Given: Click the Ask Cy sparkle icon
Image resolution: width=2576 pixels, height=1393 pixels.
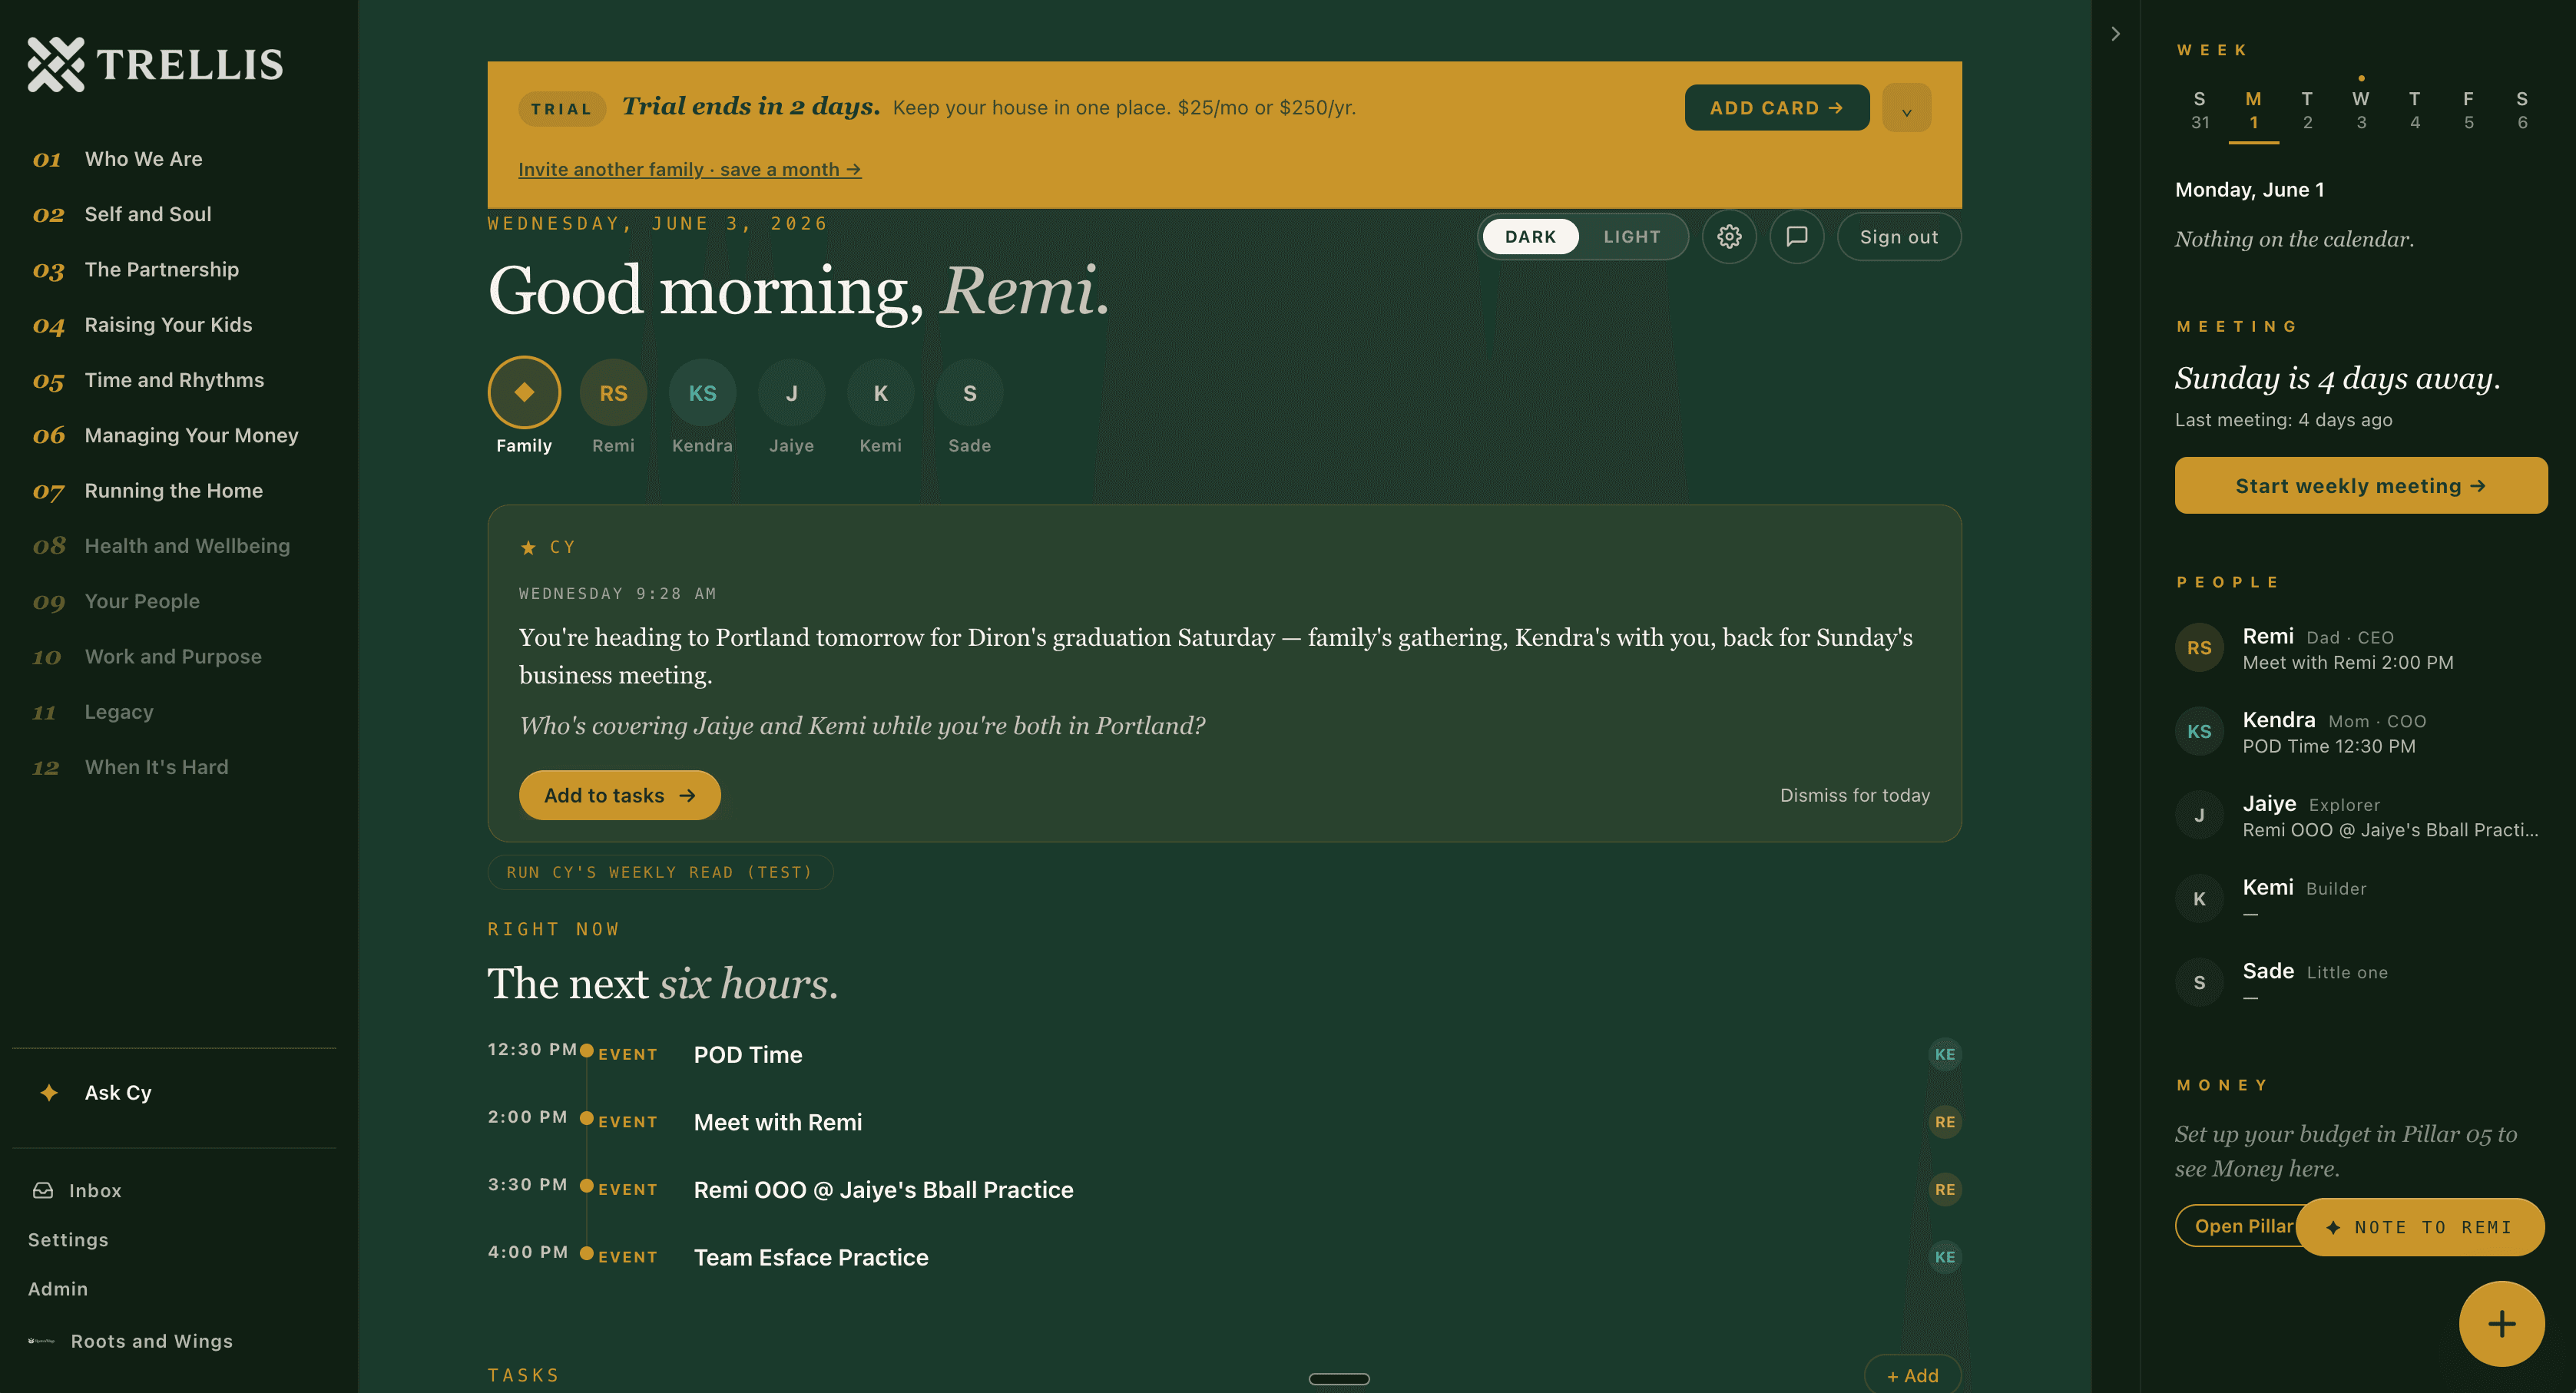Looking at the screenshot, I should [48, 1092].
